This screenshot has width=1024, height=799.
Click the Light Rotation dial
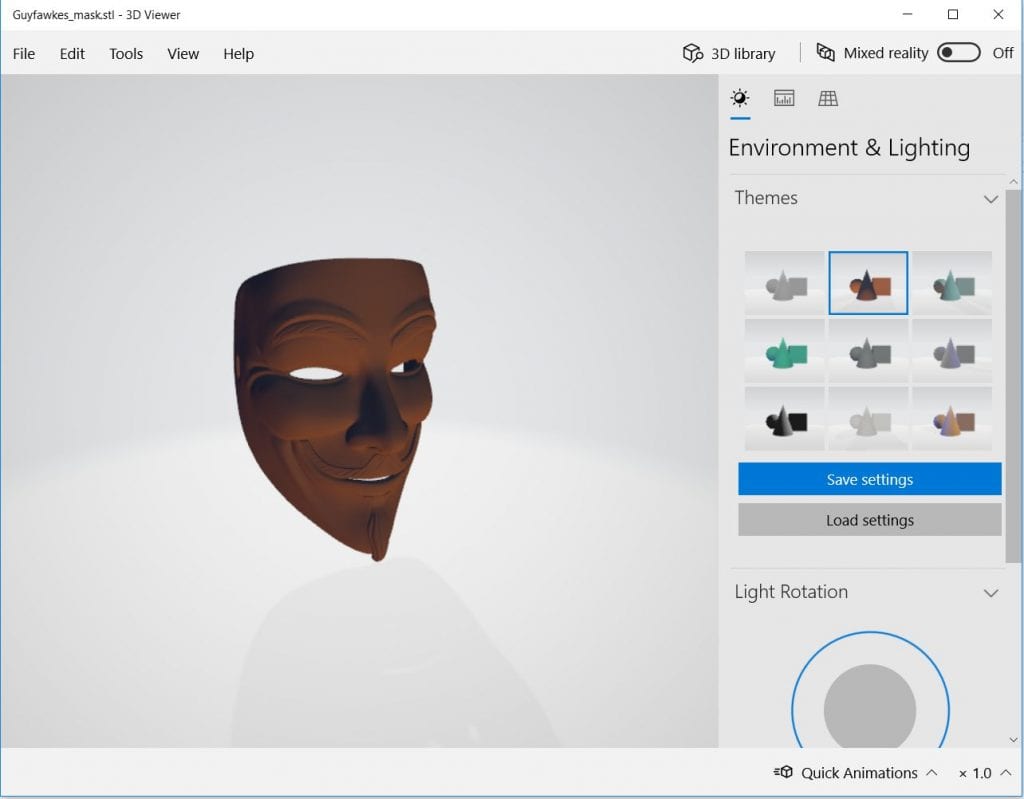pyautogui.click(x=870, y=708)
